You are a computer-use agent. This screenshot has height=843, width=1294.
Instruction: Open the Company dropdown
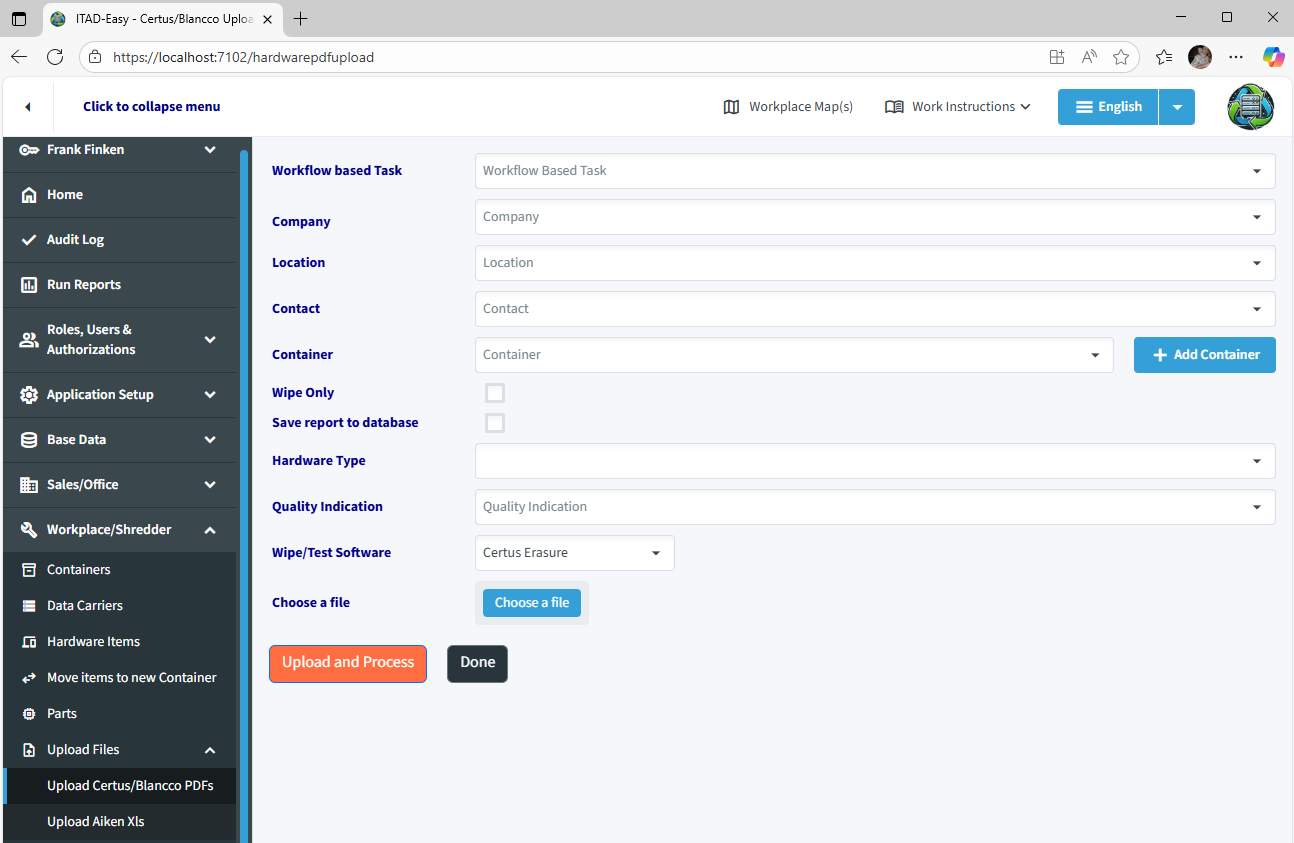tap(875, 217)
